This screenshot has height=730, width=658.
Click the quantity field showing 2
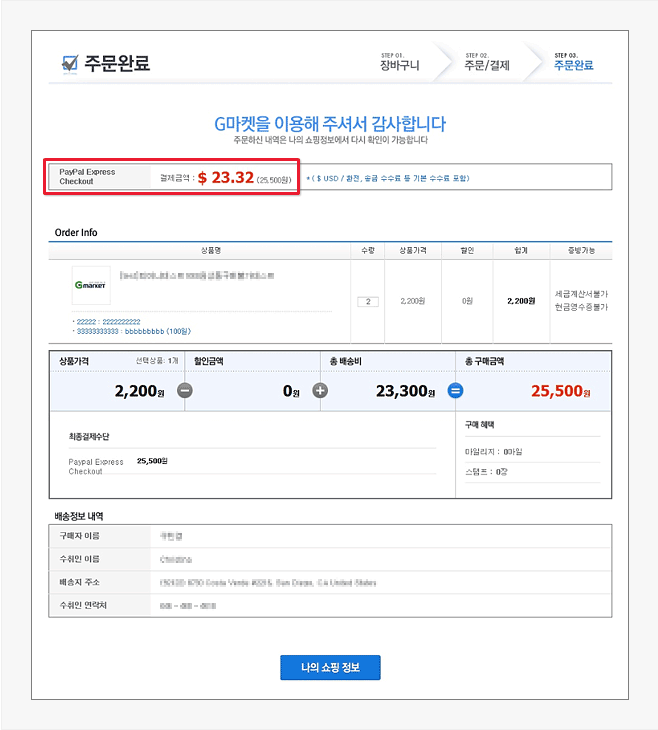pos(368,302)
